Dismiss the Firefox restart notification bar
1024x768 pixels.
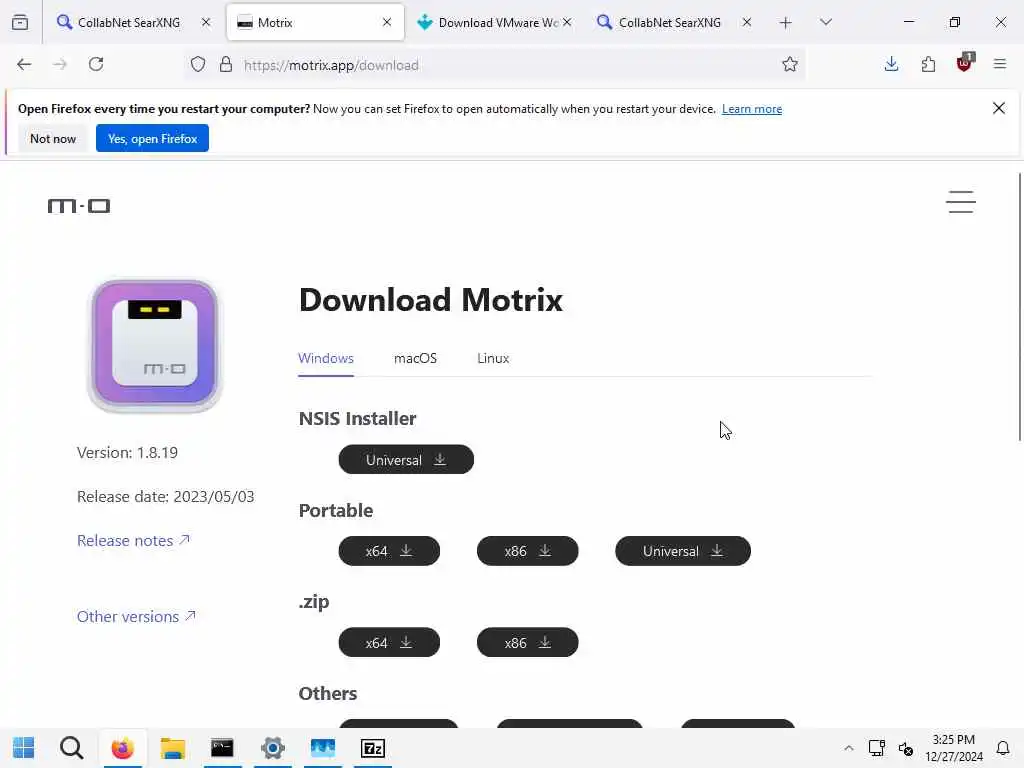(999, 108)
